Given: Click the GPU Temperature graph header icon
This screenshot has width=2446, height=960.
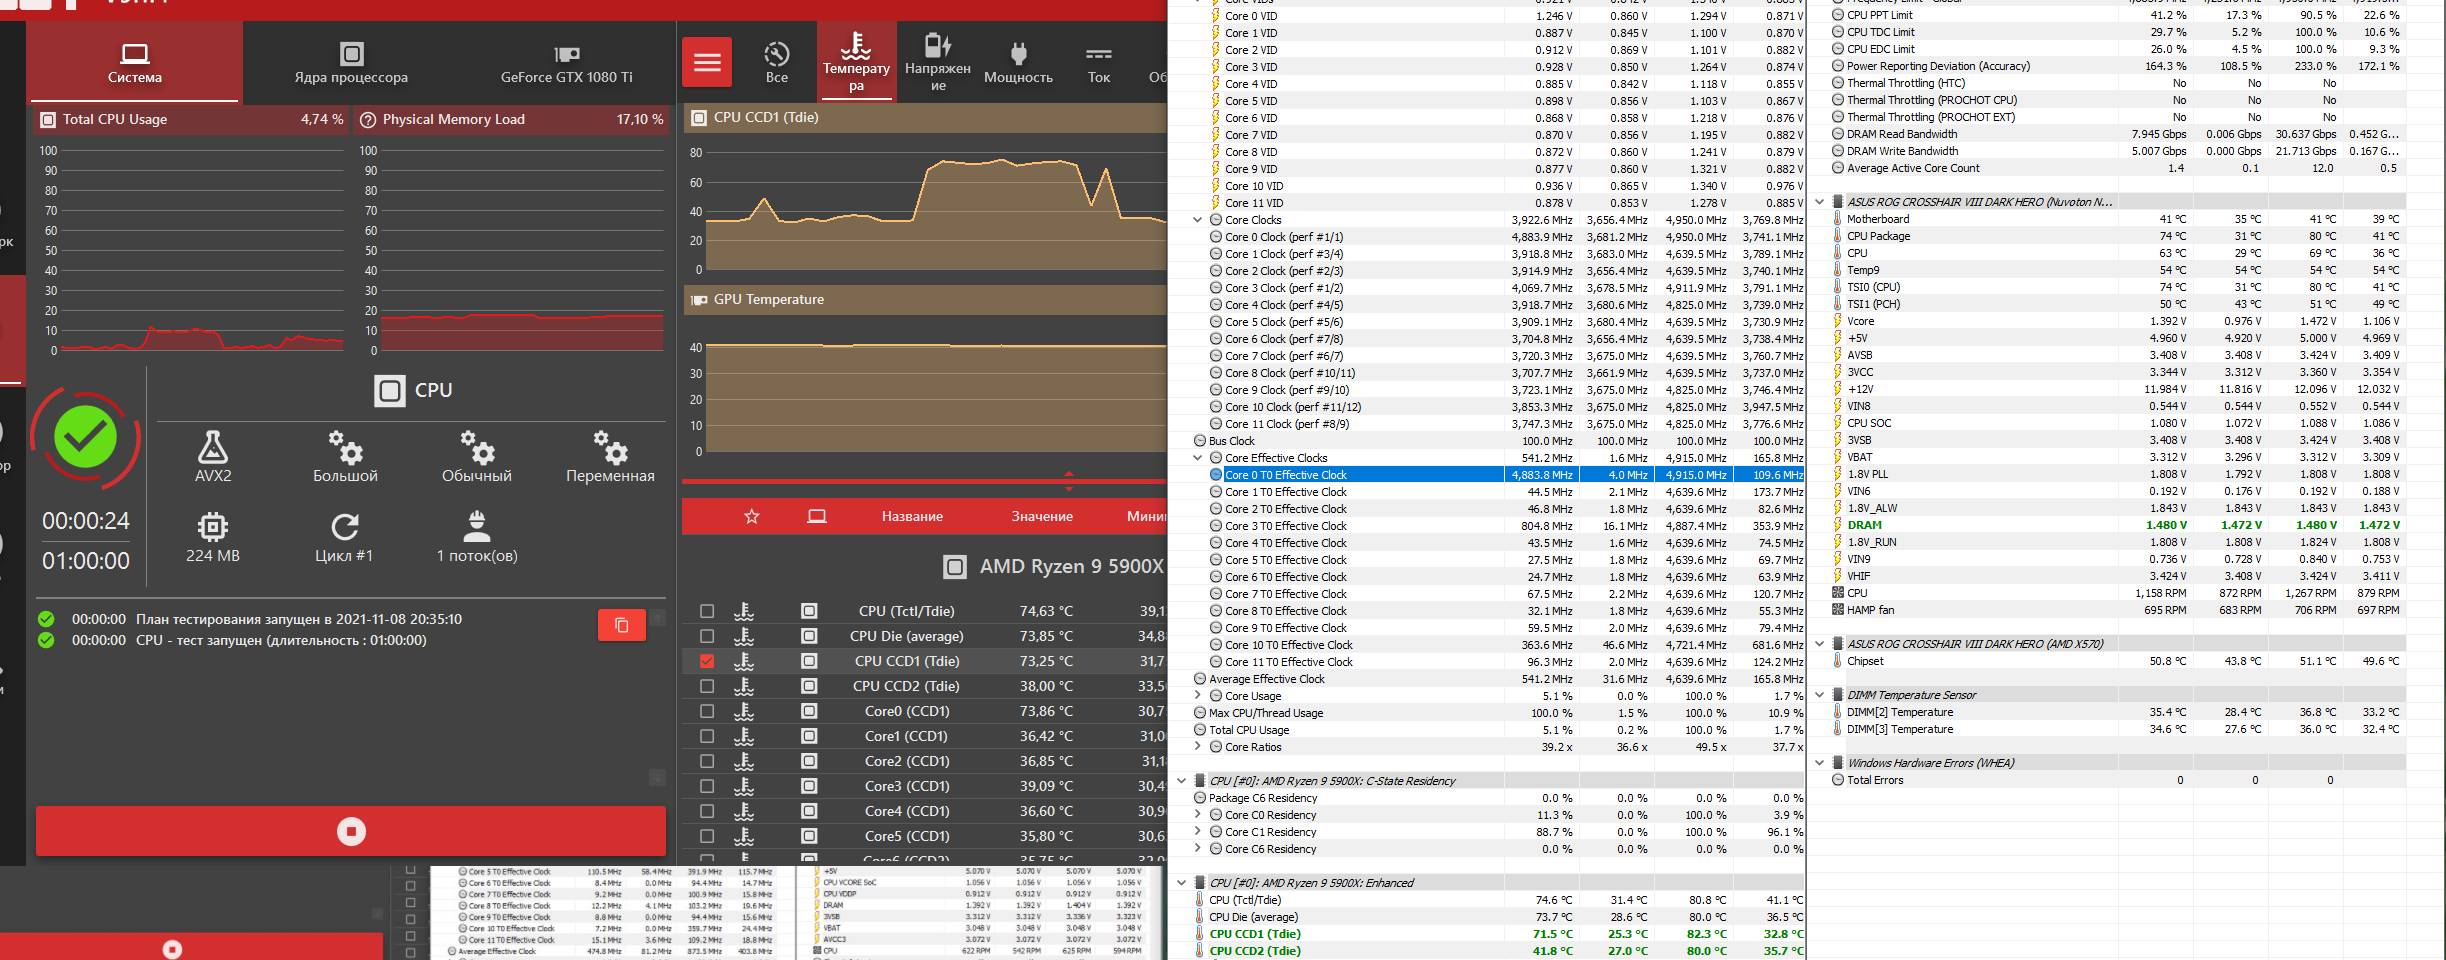Looking at the screenshot, I should point(699,299).
